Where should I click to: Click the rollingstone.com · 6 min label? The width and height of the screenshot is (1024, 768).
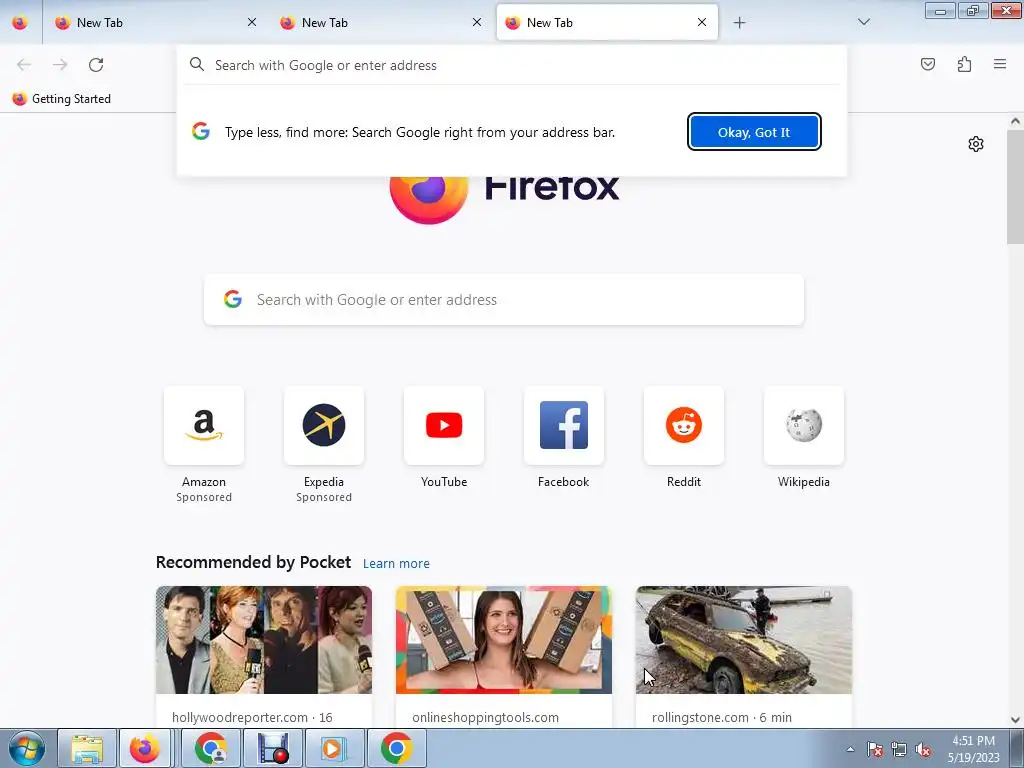tap(722, 717)
